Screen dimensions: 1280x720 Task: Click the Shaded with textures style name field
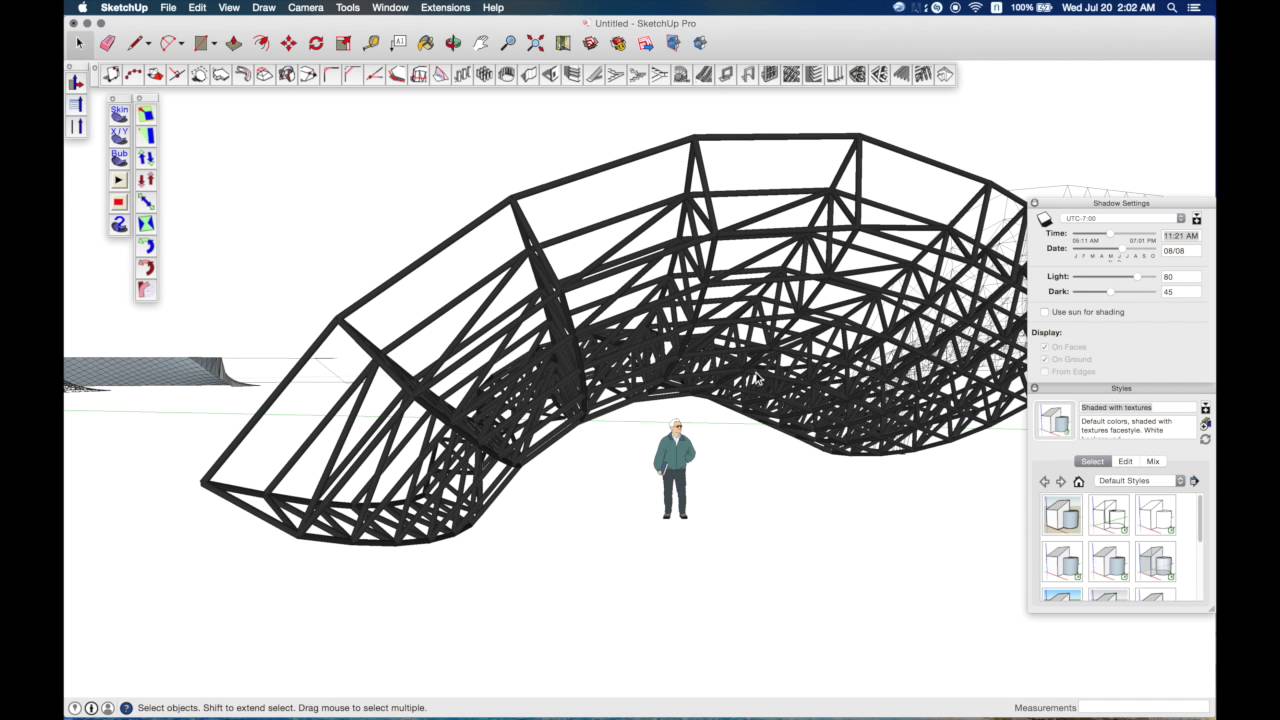pos(1137,407)
